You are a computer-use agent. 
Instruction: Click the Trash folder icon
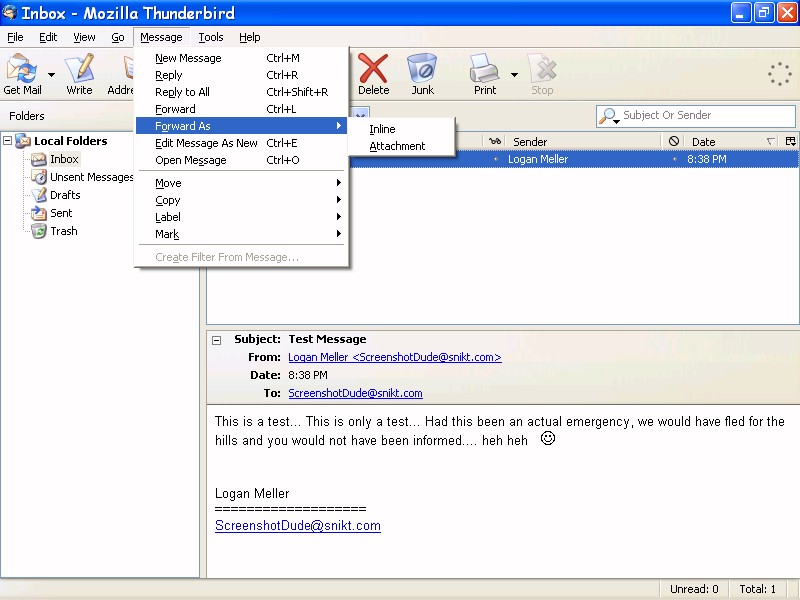coord(39,231)
